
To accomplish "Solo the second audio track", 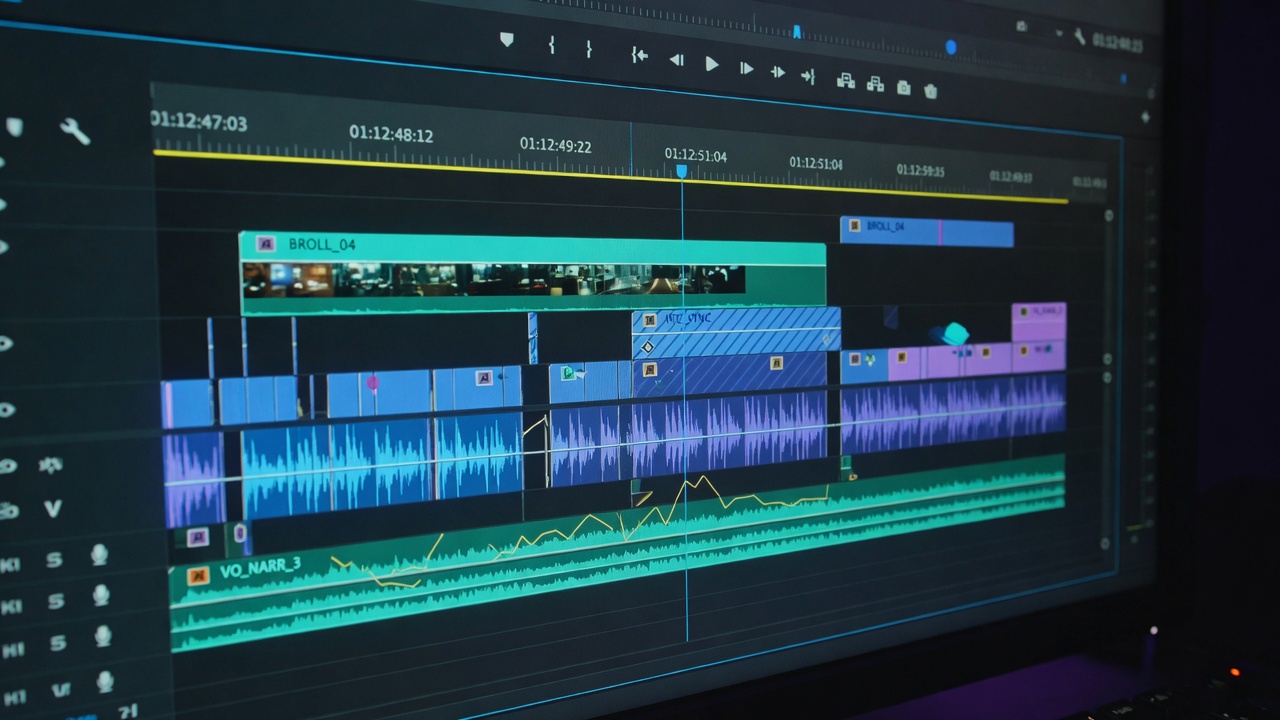I will (x=56, y=601).
